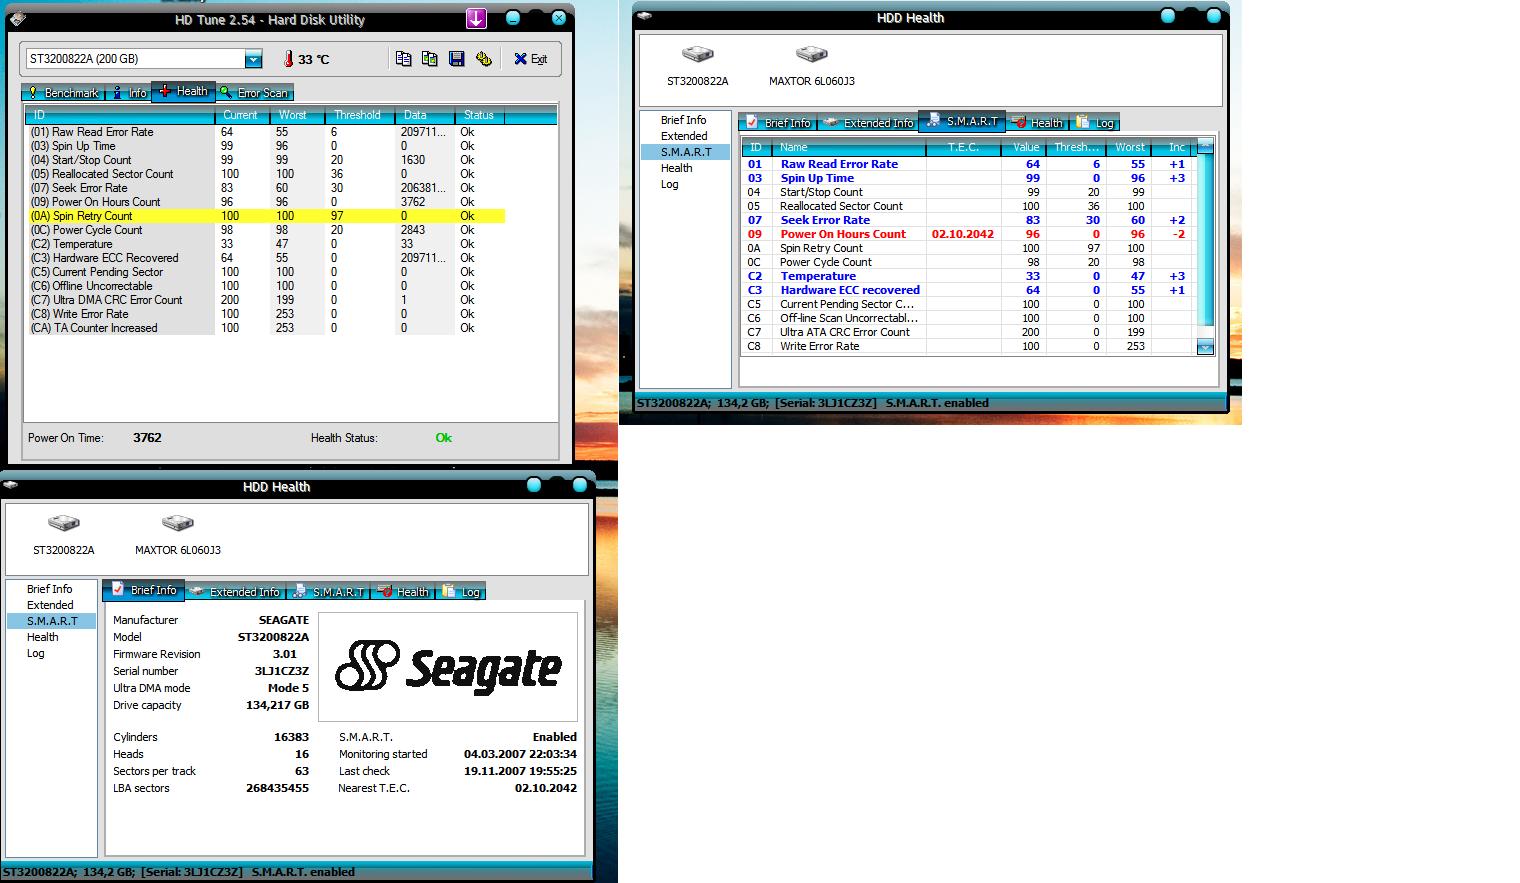Switch to the Benchmark tab in HD Tune

coord(63,92)
